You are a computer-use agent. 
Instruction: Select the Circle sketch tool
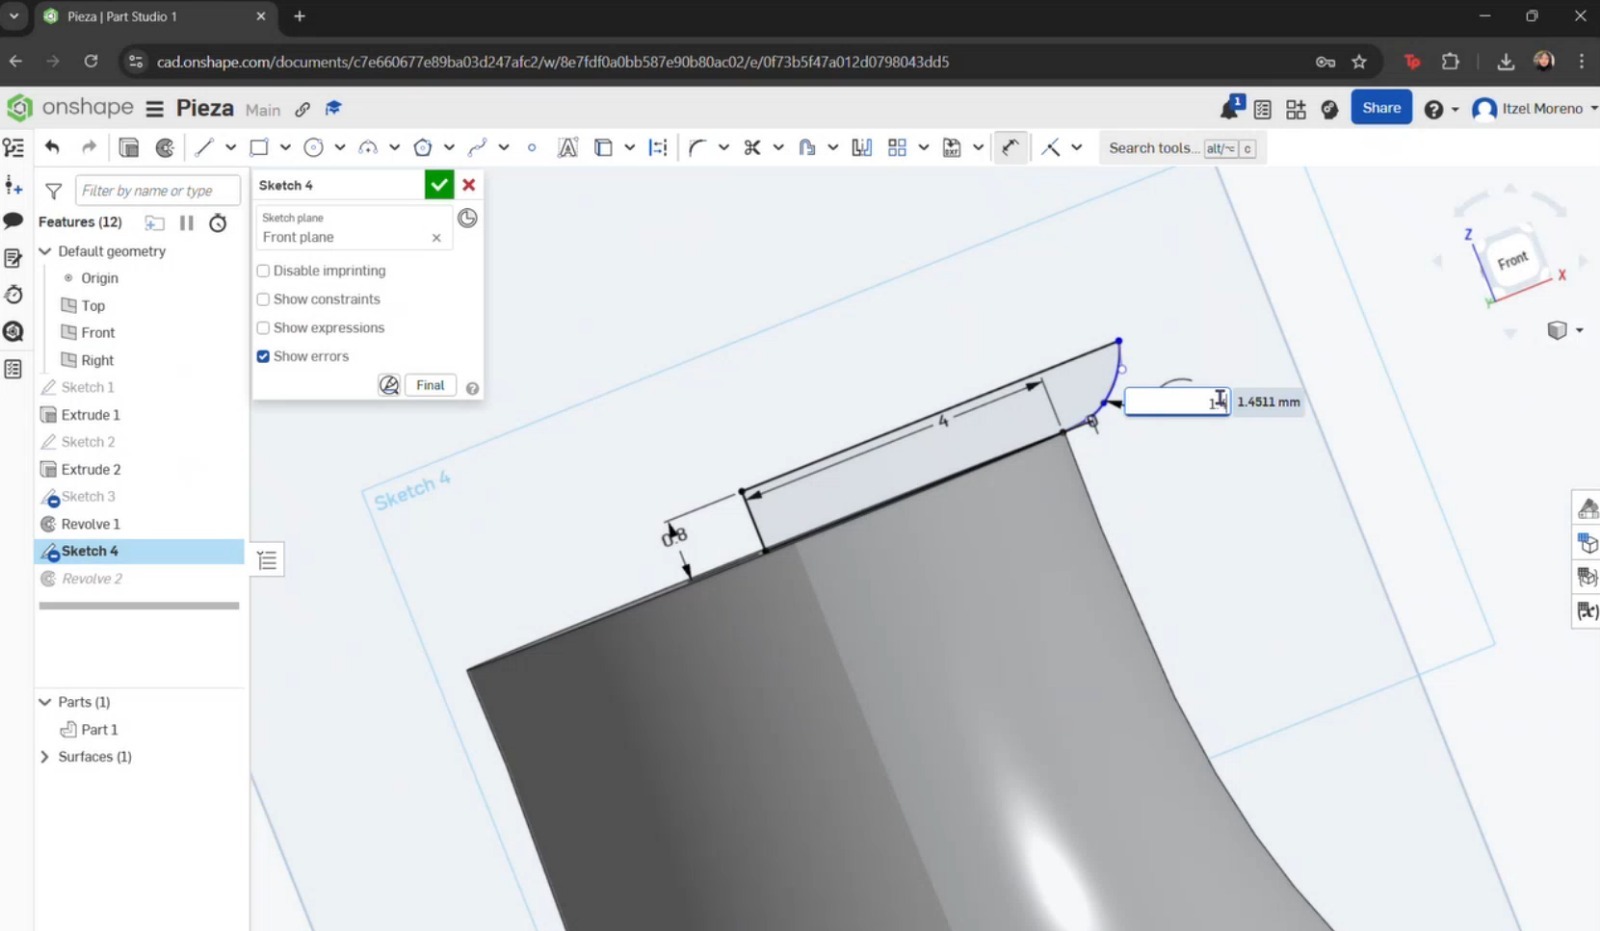pyautogui.click(x=312, y=147)
